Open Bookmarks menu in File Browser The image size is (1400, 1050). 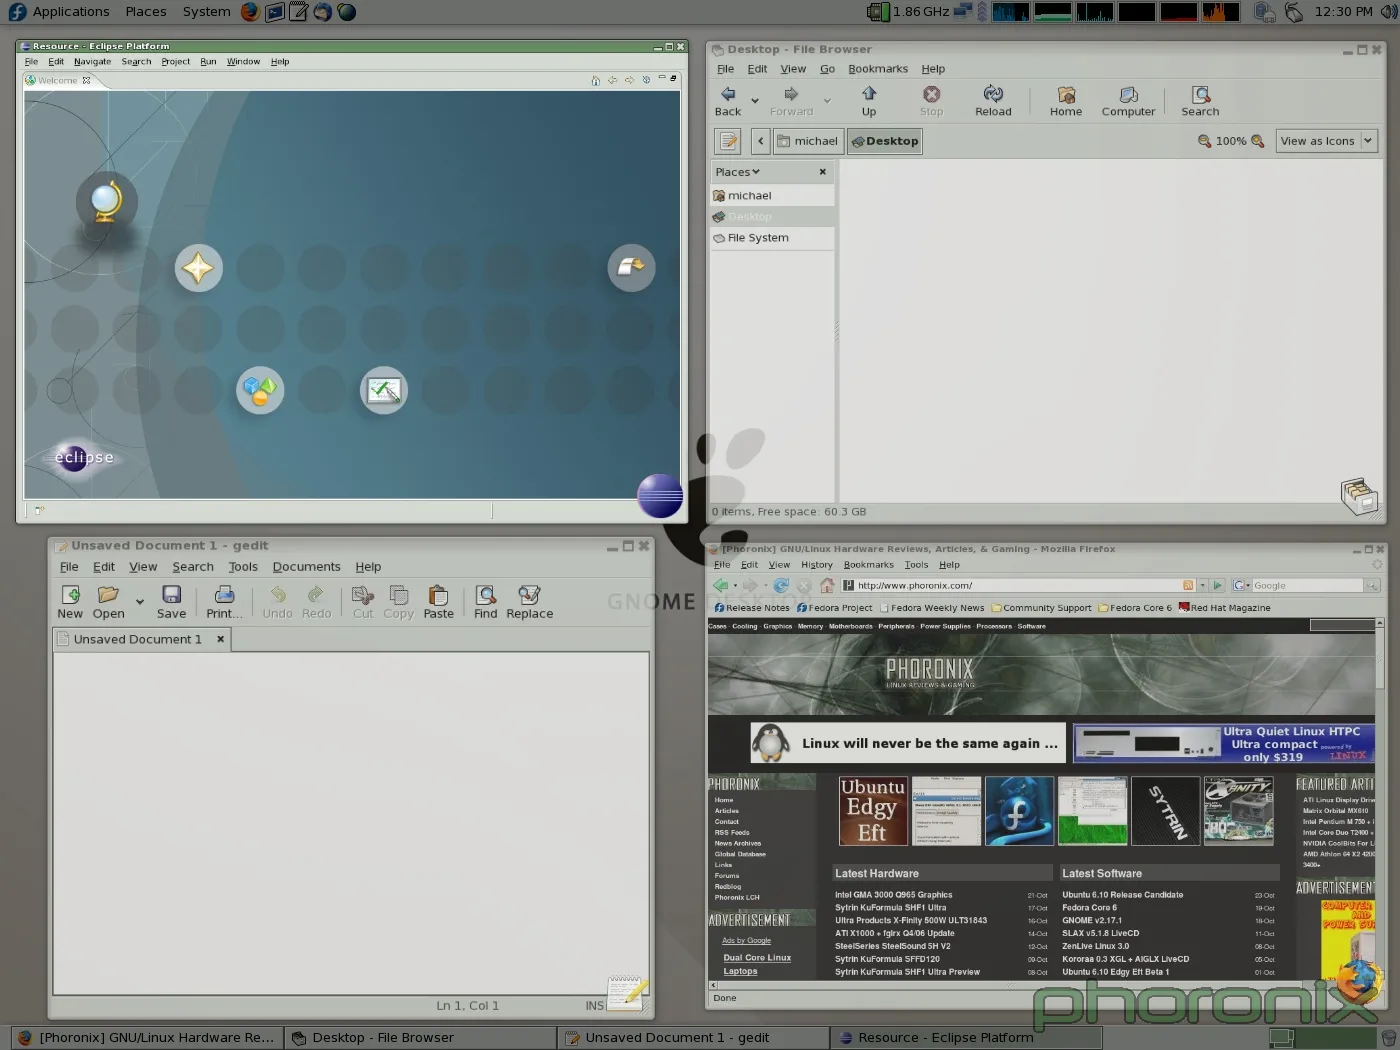[x=878, y=69]
